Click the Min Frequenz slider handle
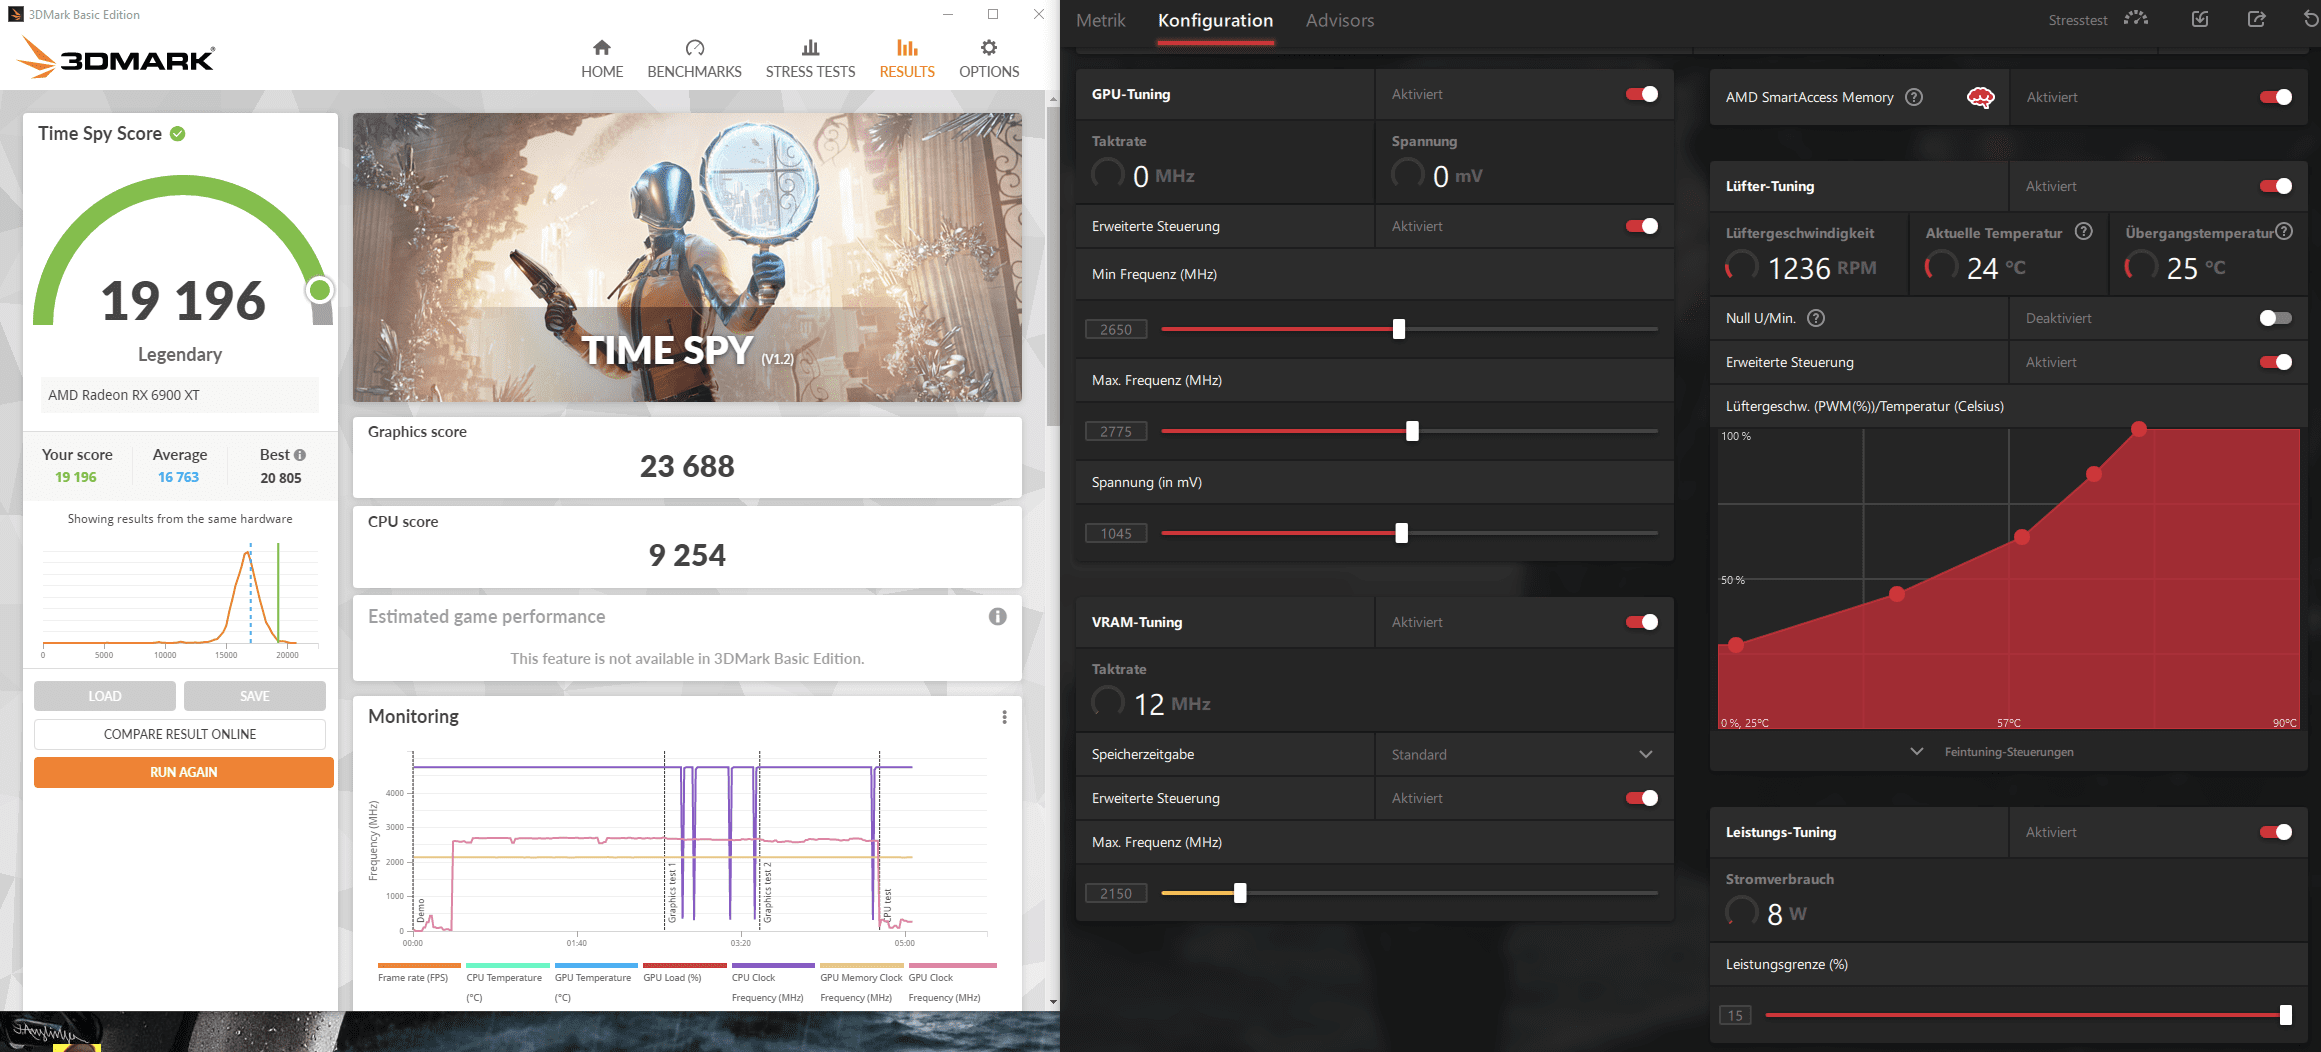Screen dimensions: 2321x1052 pyautogui.click(x=1399, y=329)
